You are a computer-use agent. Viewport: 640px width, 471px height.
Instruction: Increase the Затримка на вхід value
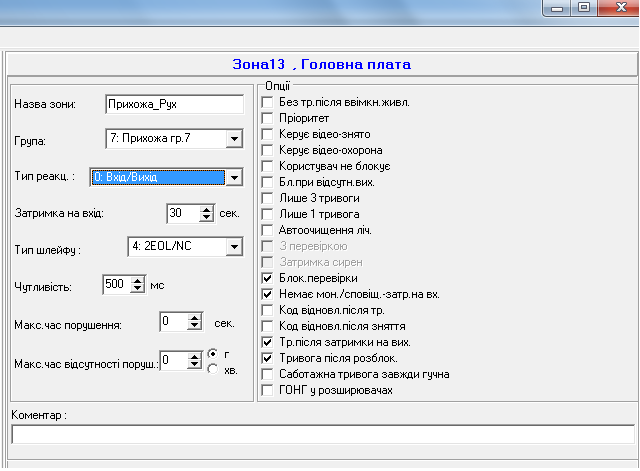207,209
